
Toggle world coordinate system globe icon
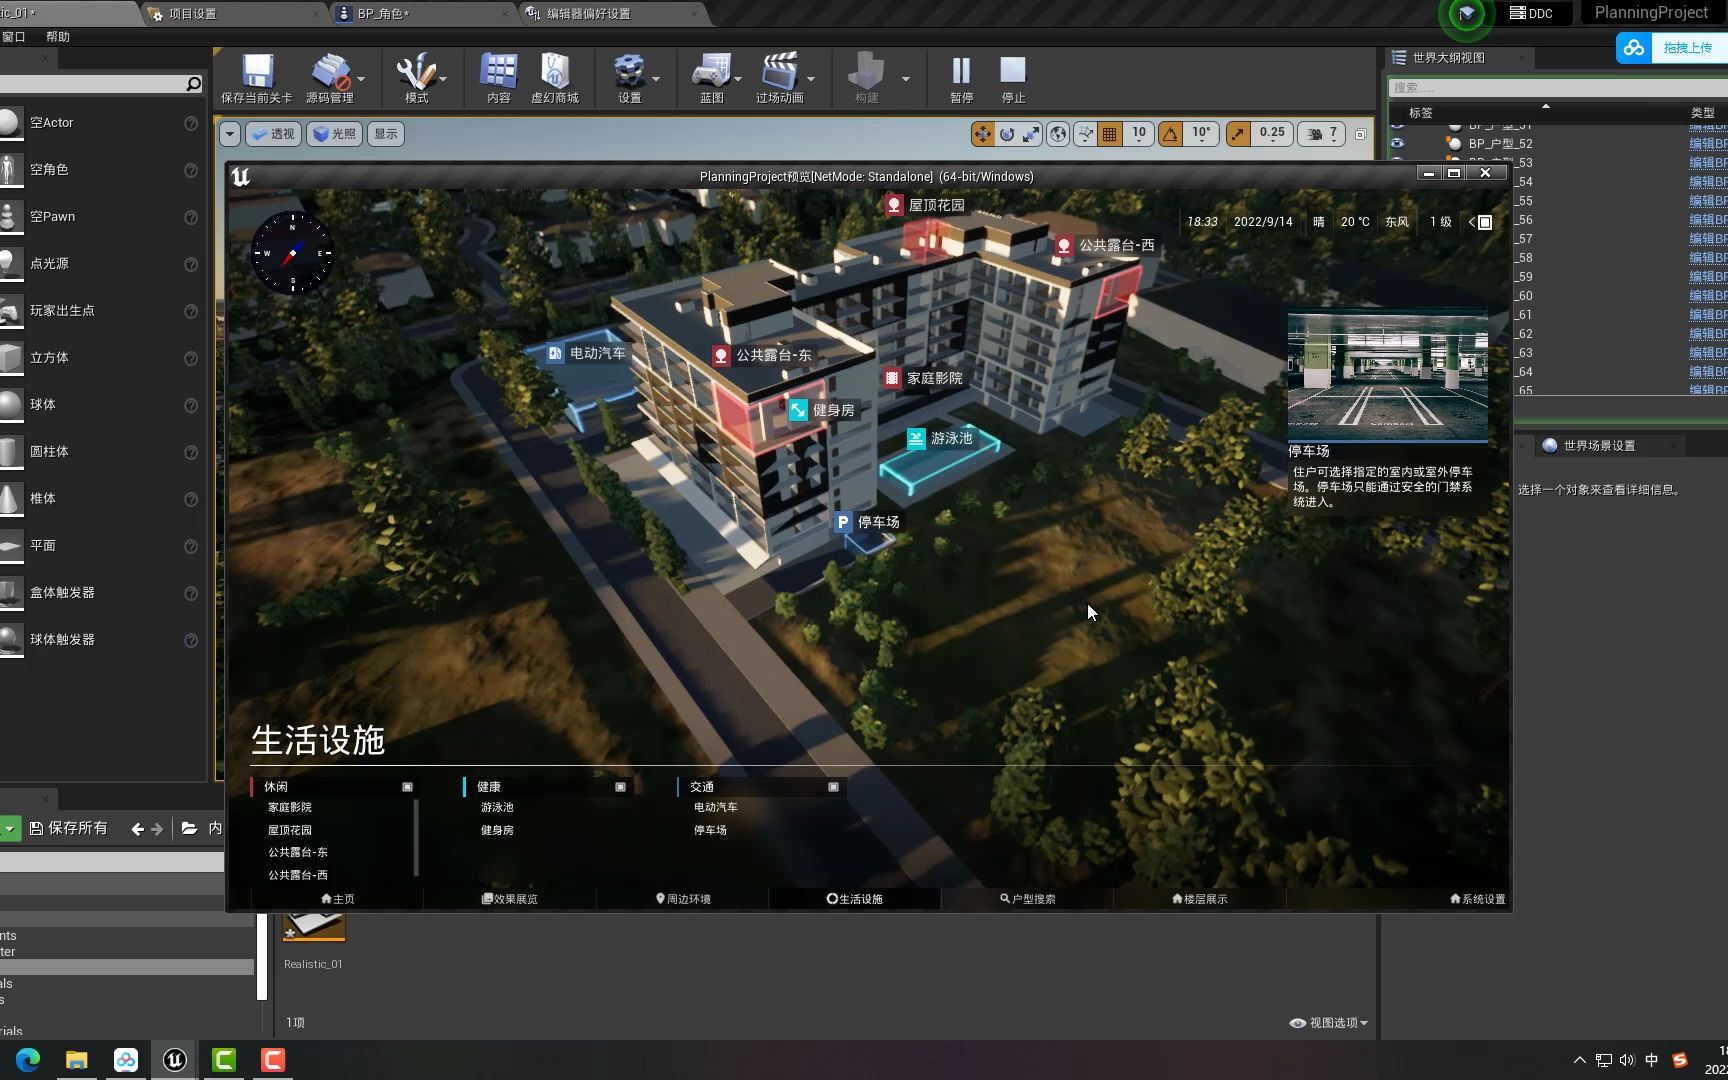[1058, 134]
